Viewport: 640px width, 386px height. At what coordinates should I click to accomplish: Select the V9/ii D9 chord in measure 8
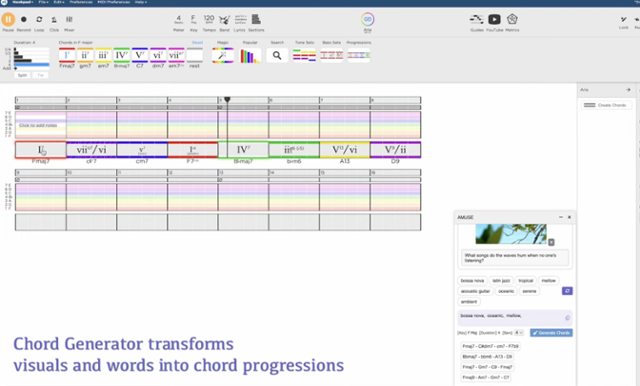(x=396, y=150)
